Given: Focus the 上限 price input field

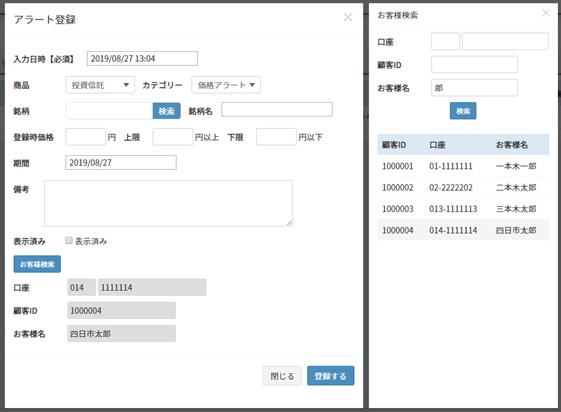Looking at the screenshot, I should coord(173,137).
